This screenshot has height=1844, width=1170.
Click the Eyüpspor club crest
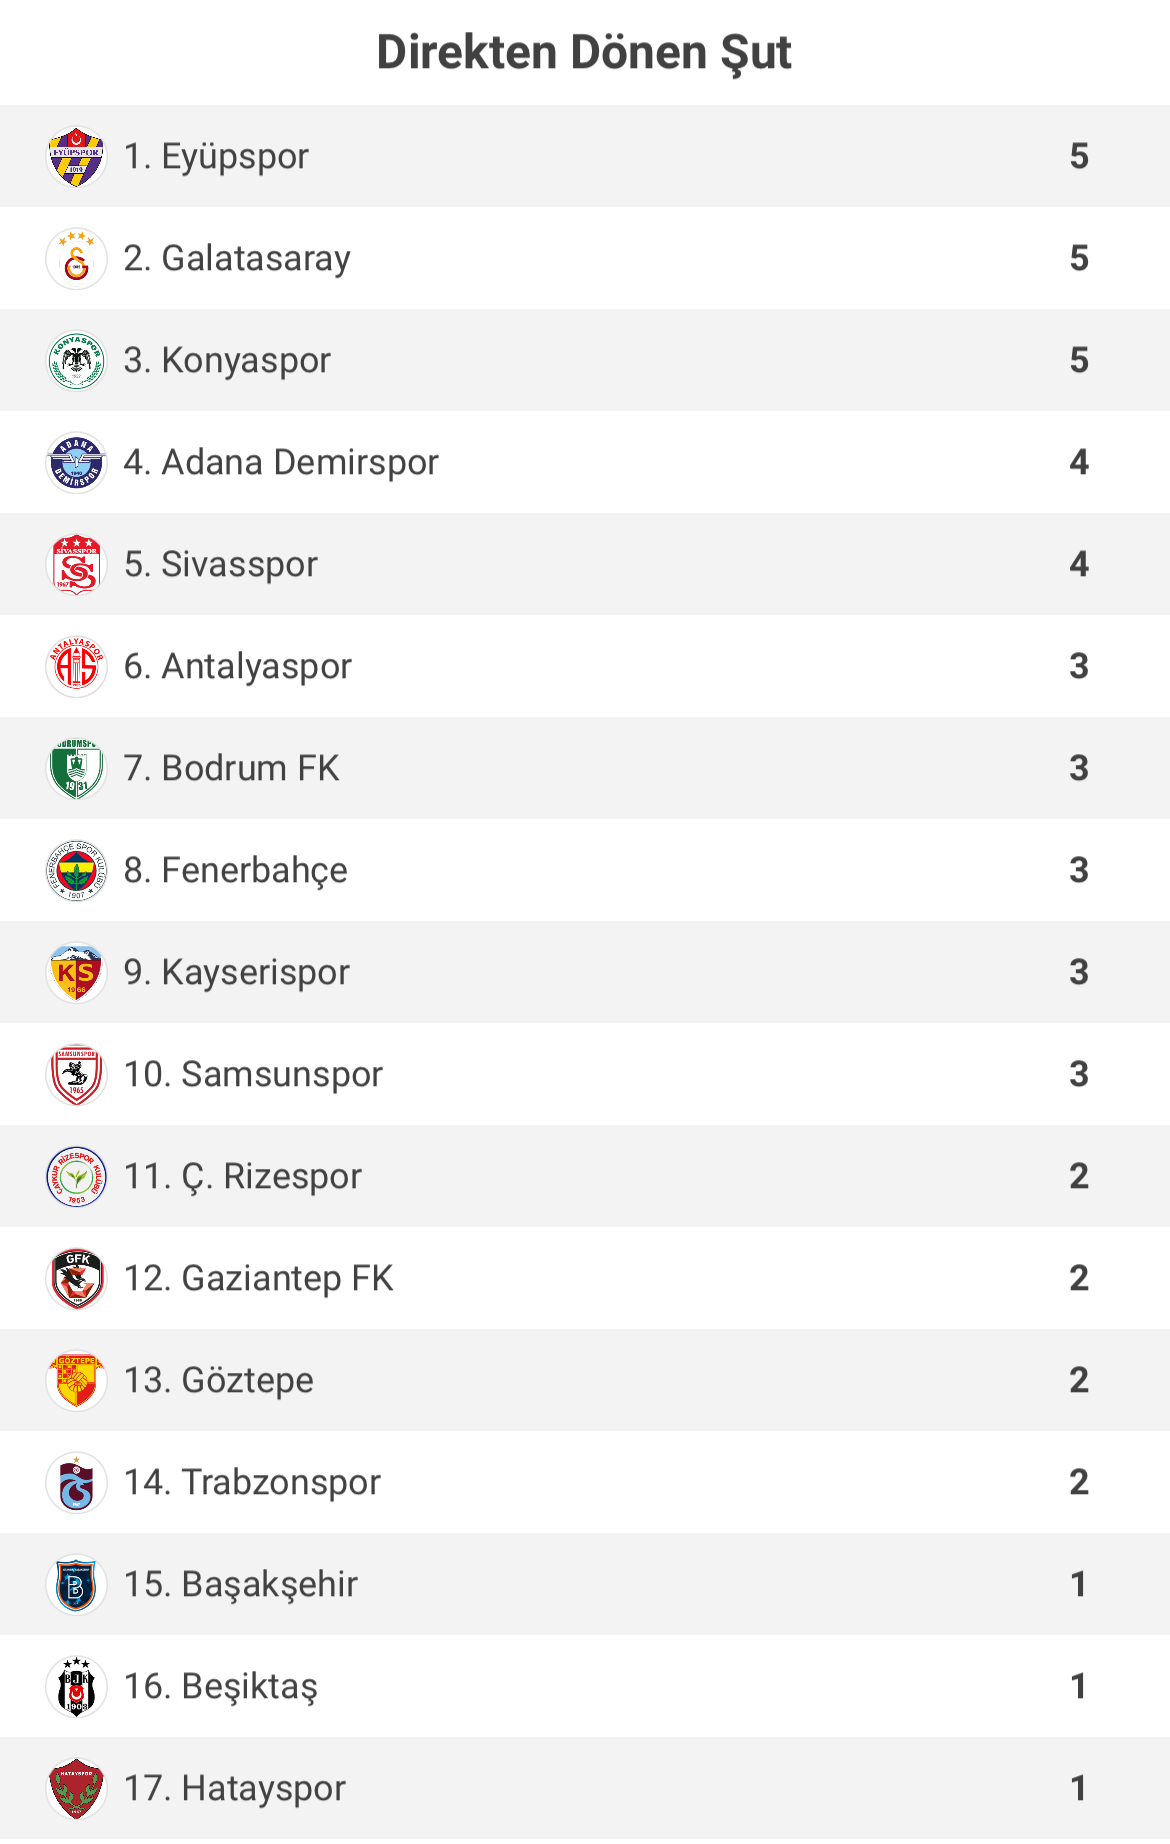click(76, 157)
